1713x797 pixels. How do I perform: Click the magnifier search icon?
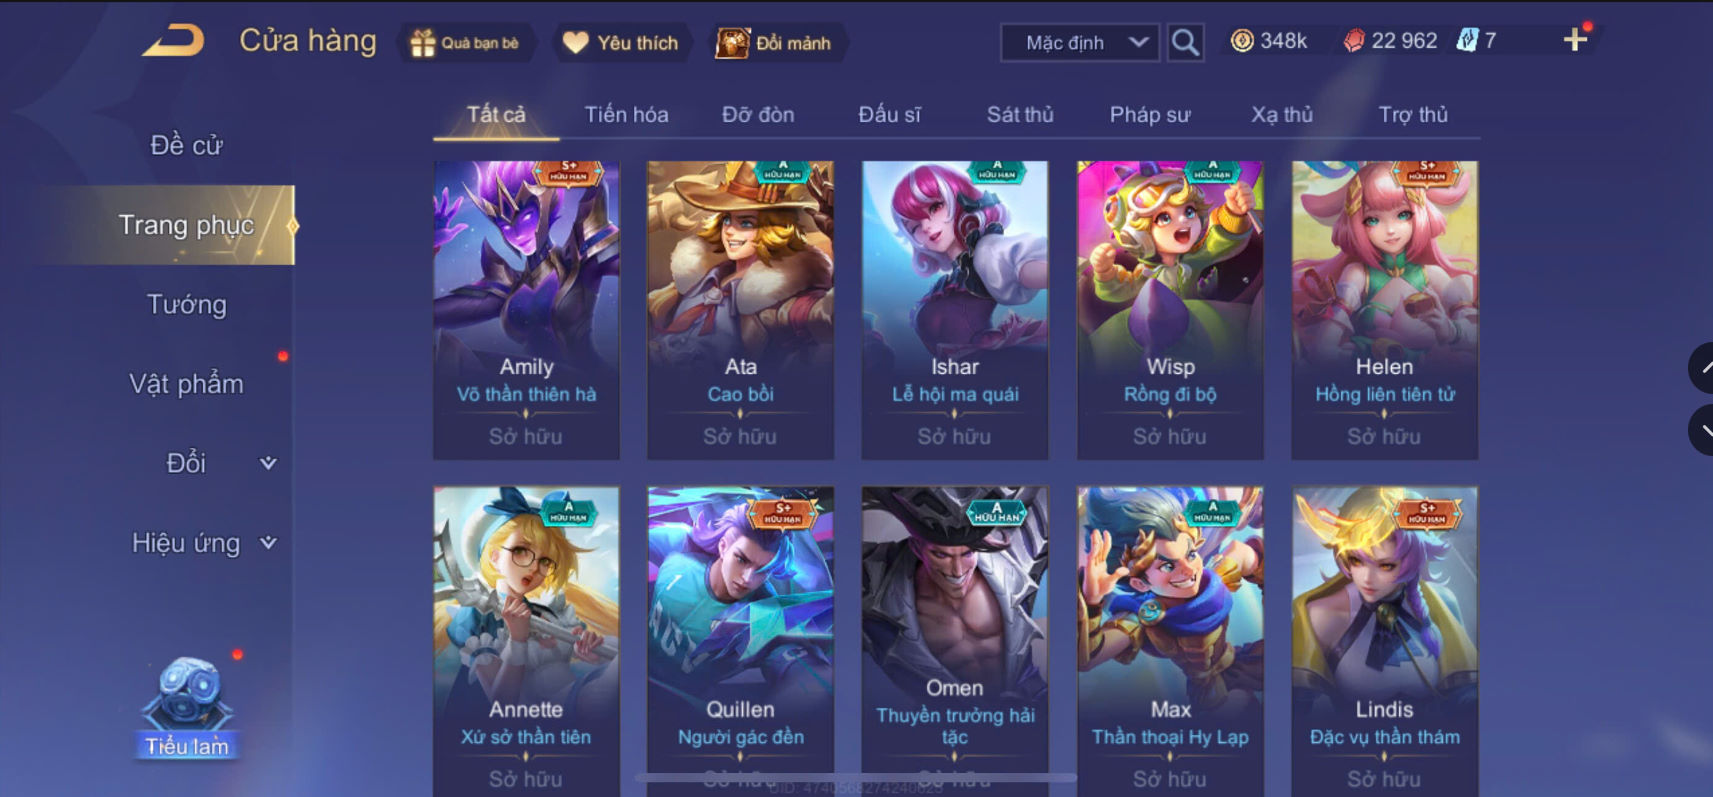[x=1185, y=42]
